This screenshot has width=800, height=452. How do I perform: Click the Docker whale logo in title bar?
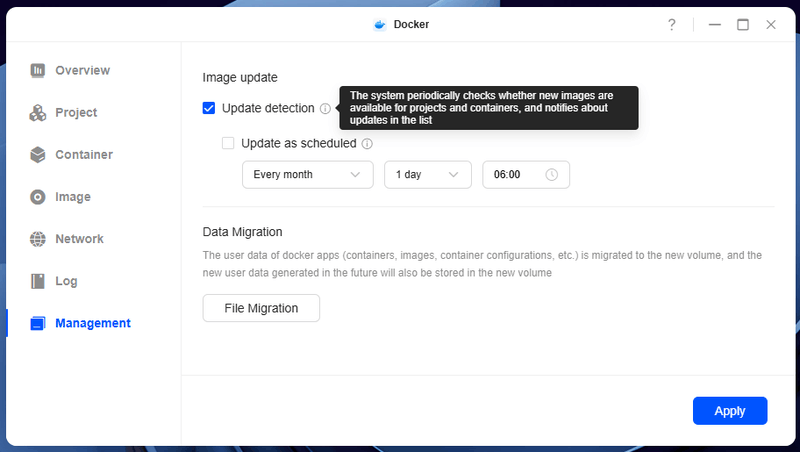[x=379, y=24]
